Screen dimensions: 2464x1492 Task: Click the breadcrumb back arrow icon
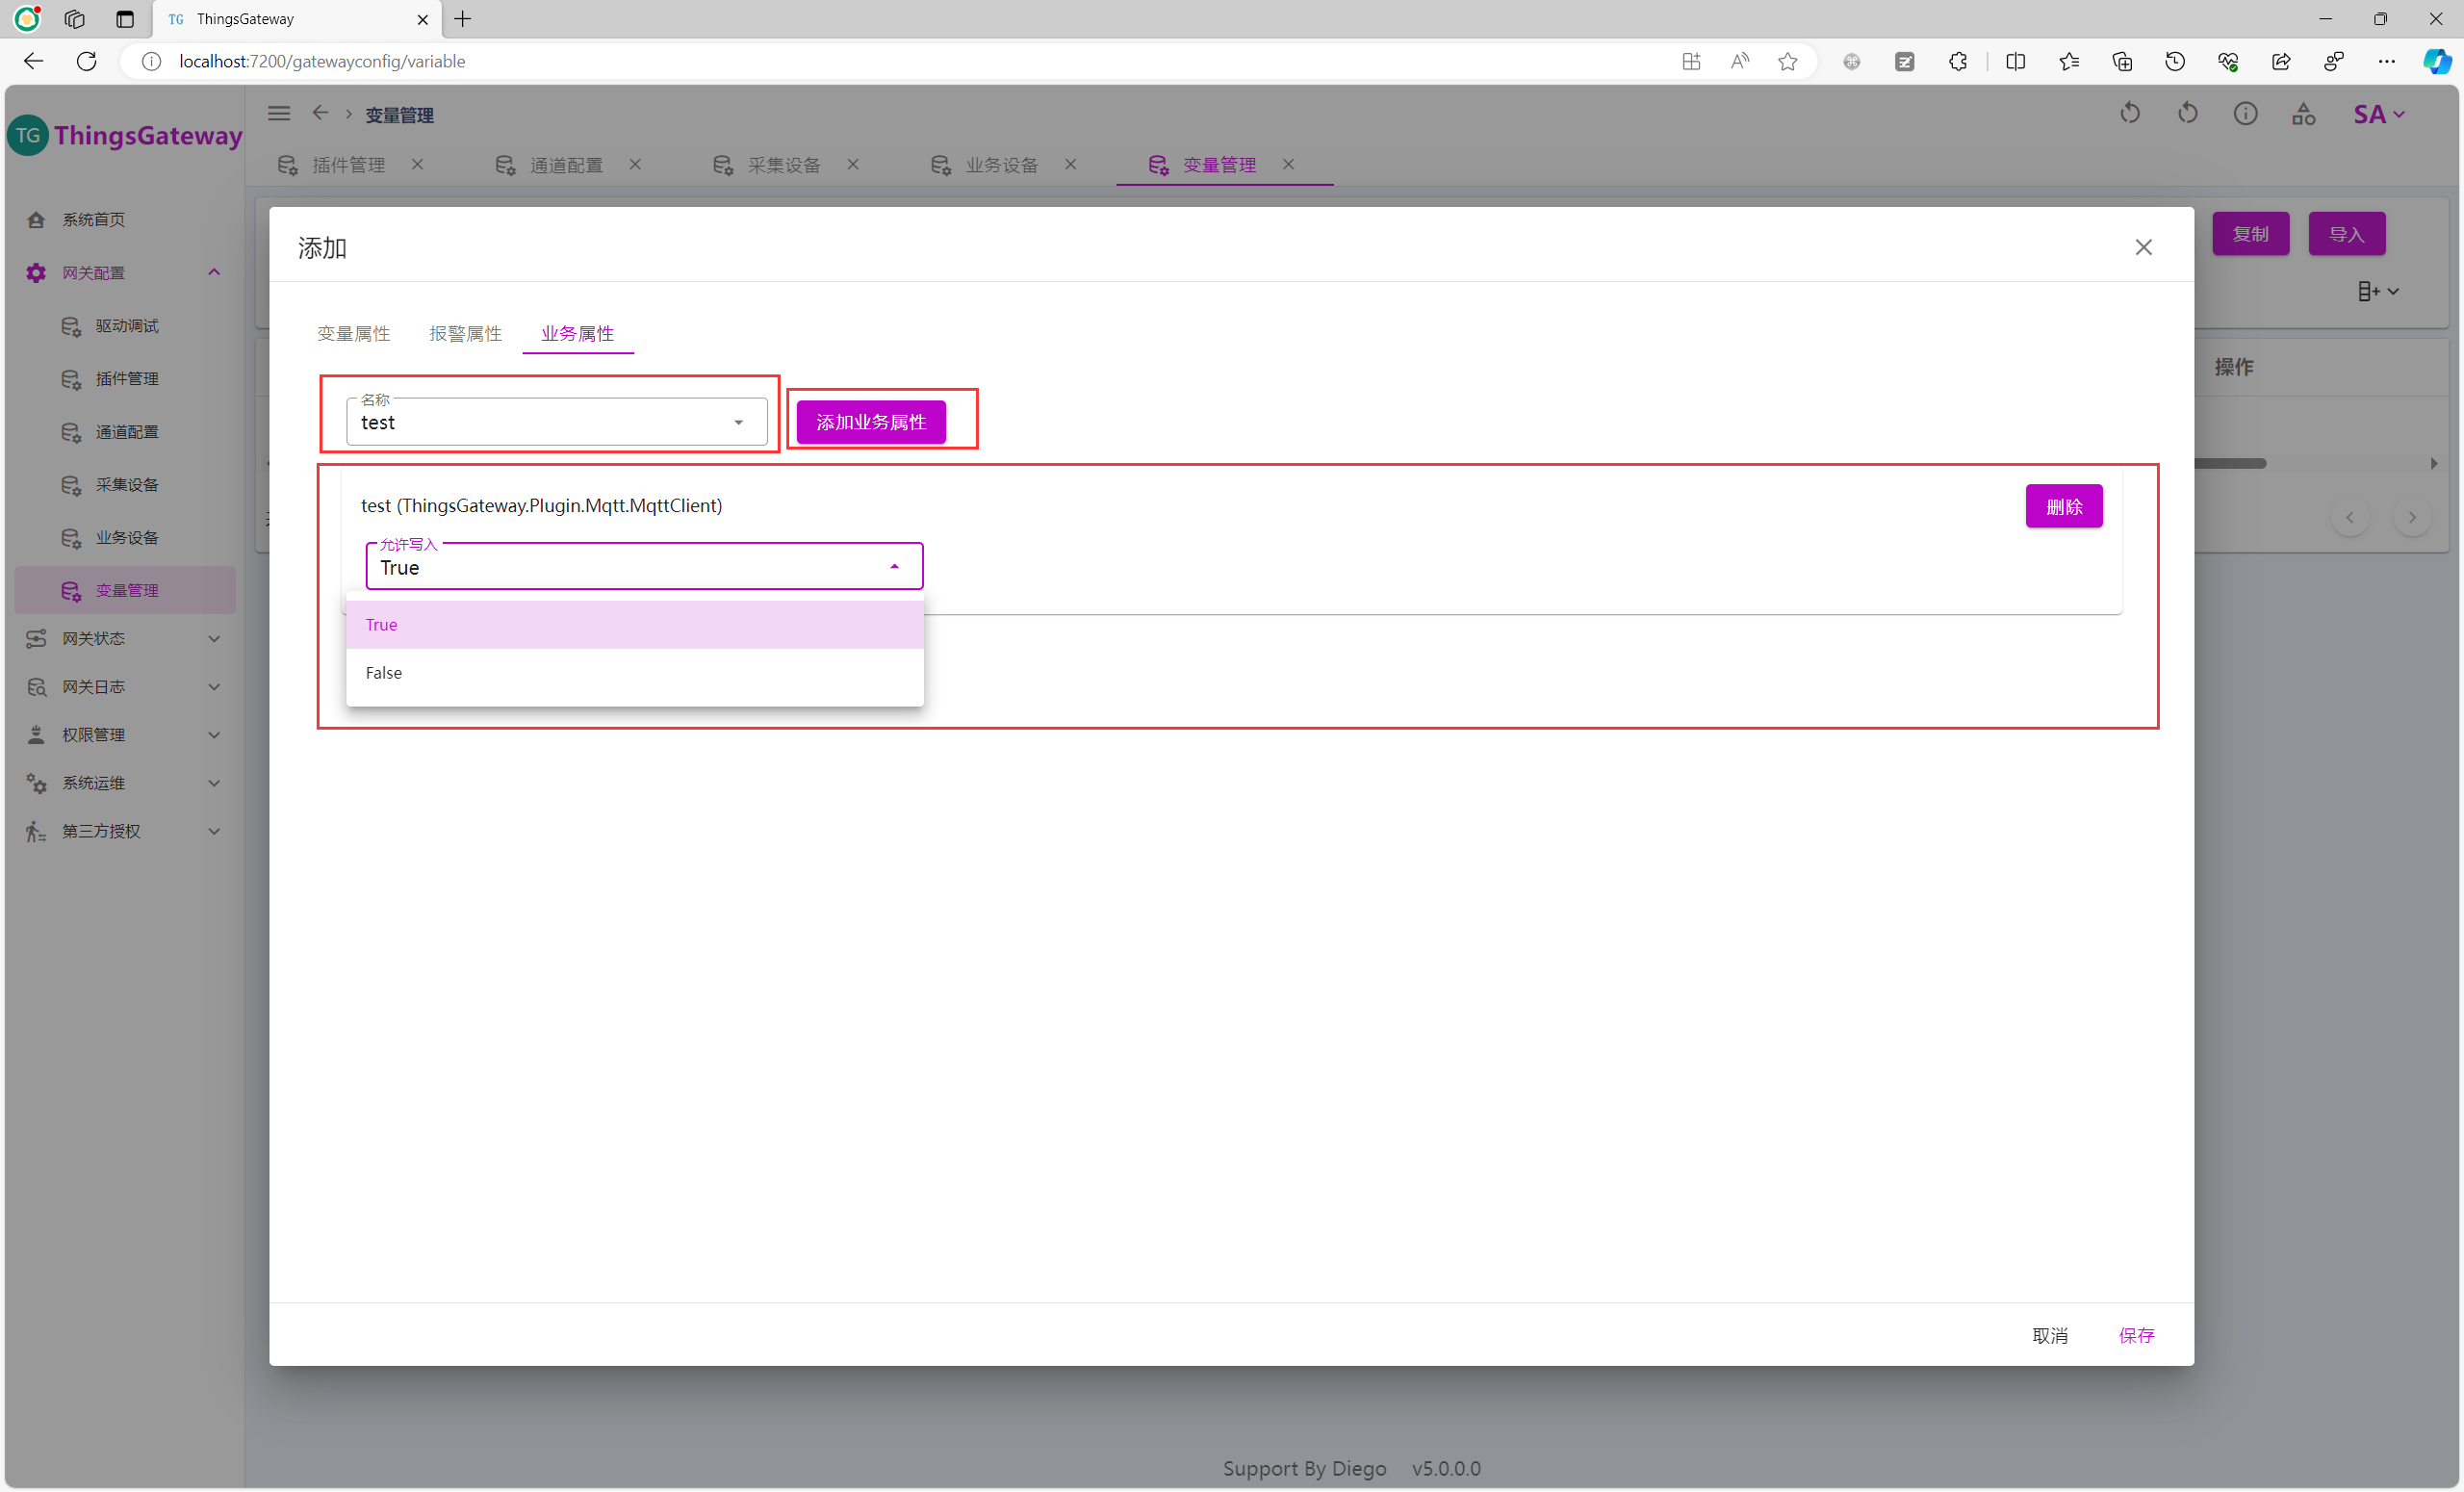(x=320, y=114)
